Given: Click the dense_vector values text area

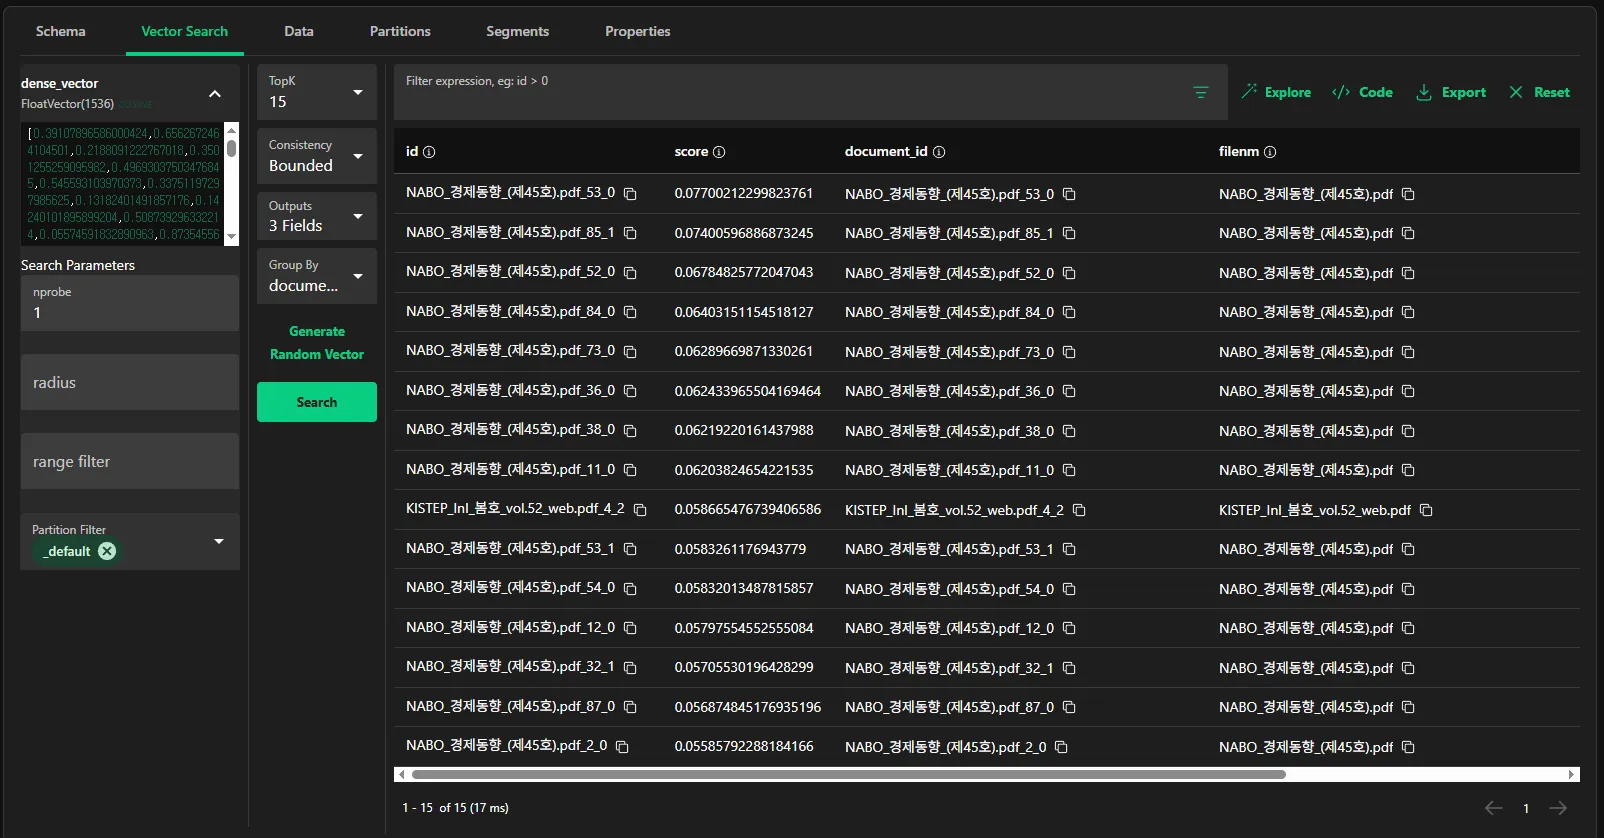Looking at the screenshot, I should point(123,184).
